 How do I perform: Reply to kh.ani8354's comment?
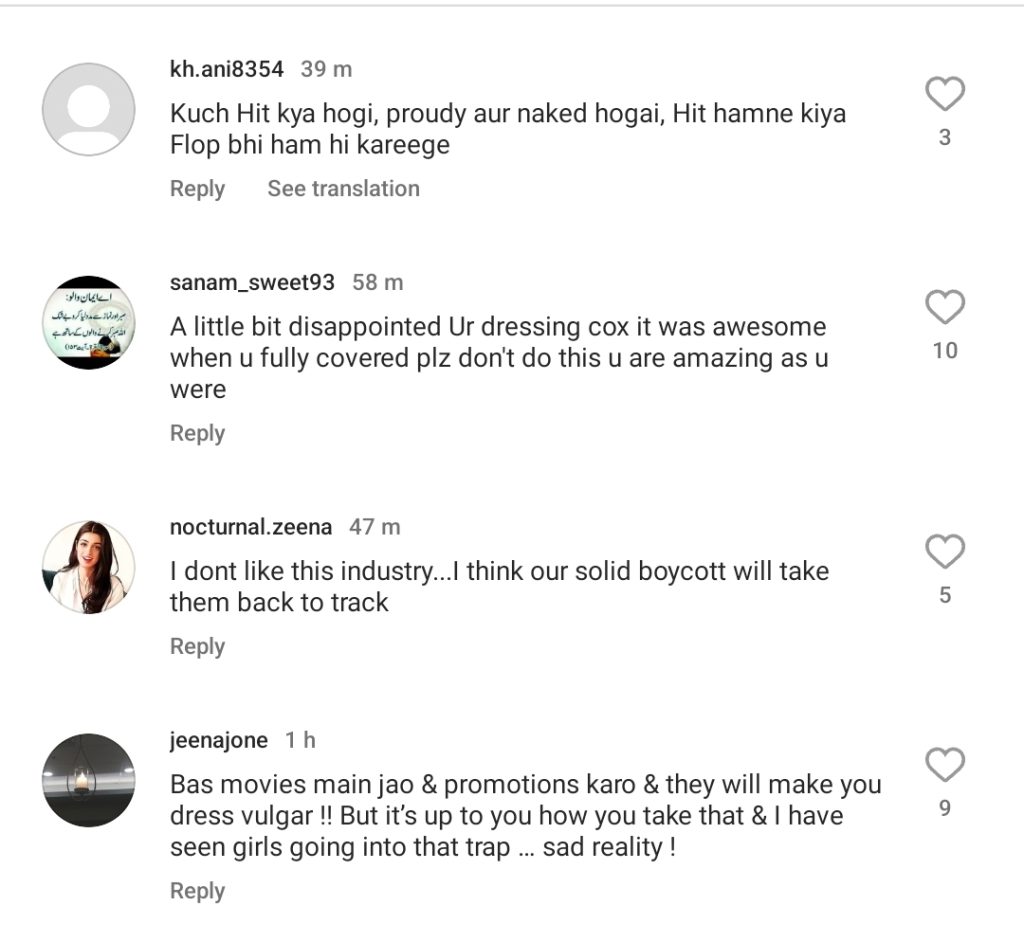click(x=197, y=189)
